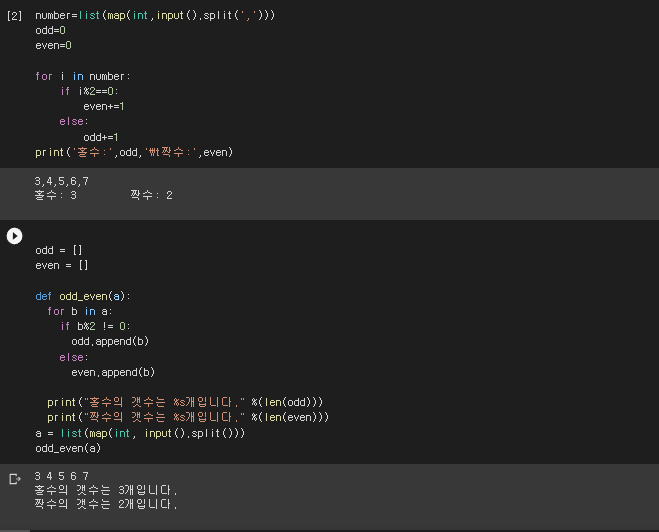Click output text 3 4 5 6 7
Viewport: 659px width, 532px height.
point(62,476)
